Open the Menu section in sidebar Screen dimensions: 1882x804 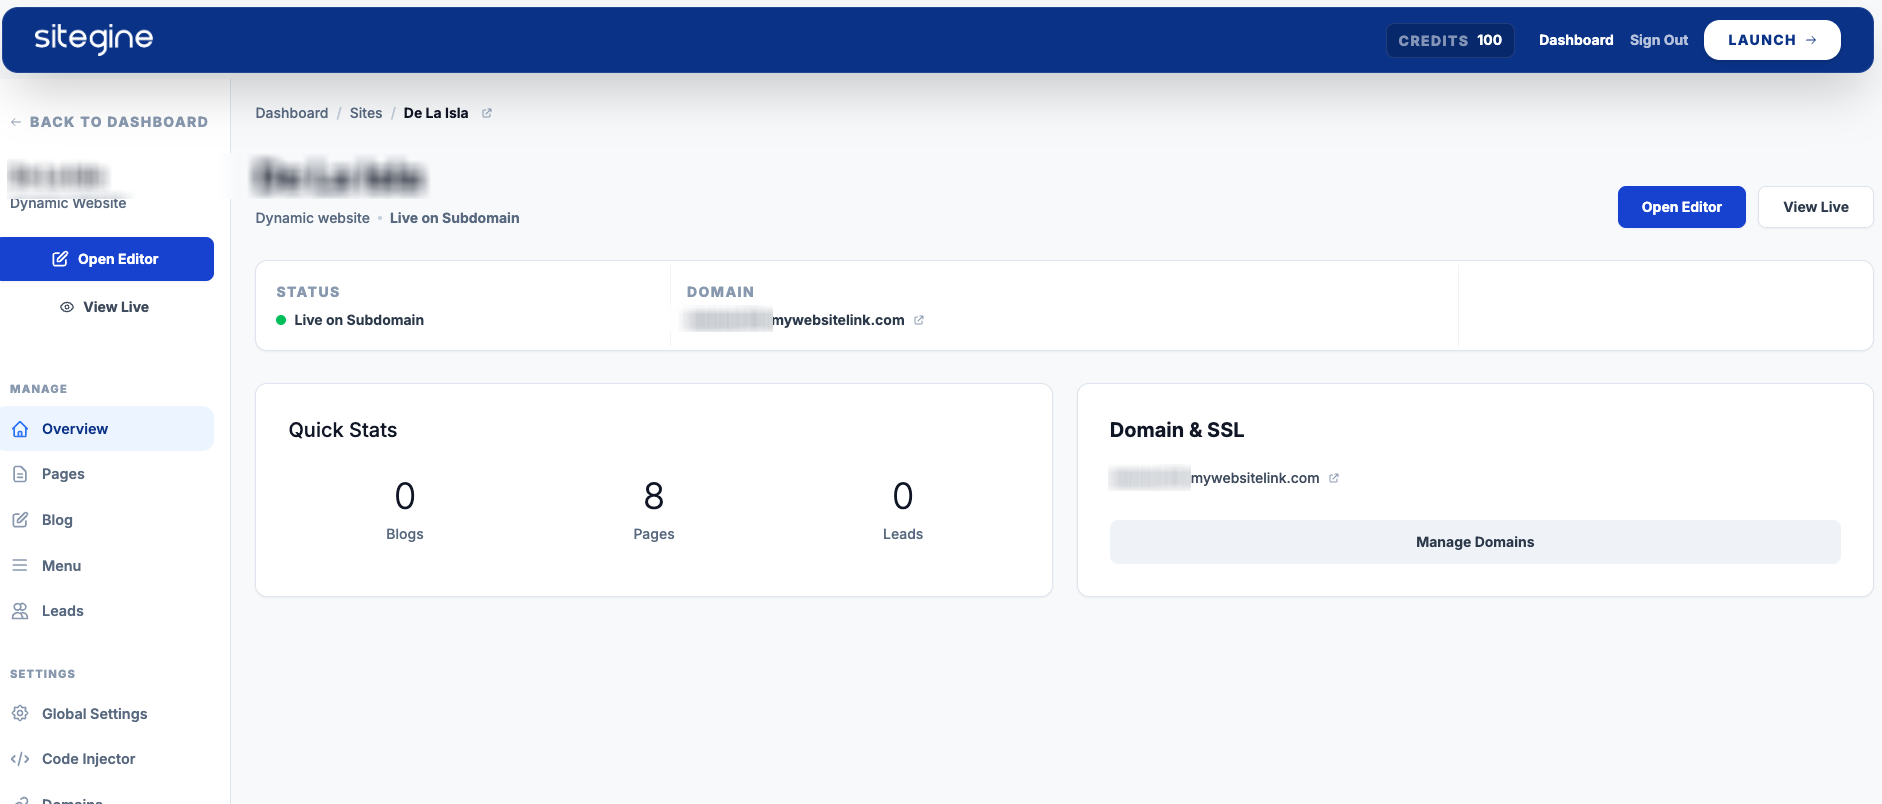point(107,566)
